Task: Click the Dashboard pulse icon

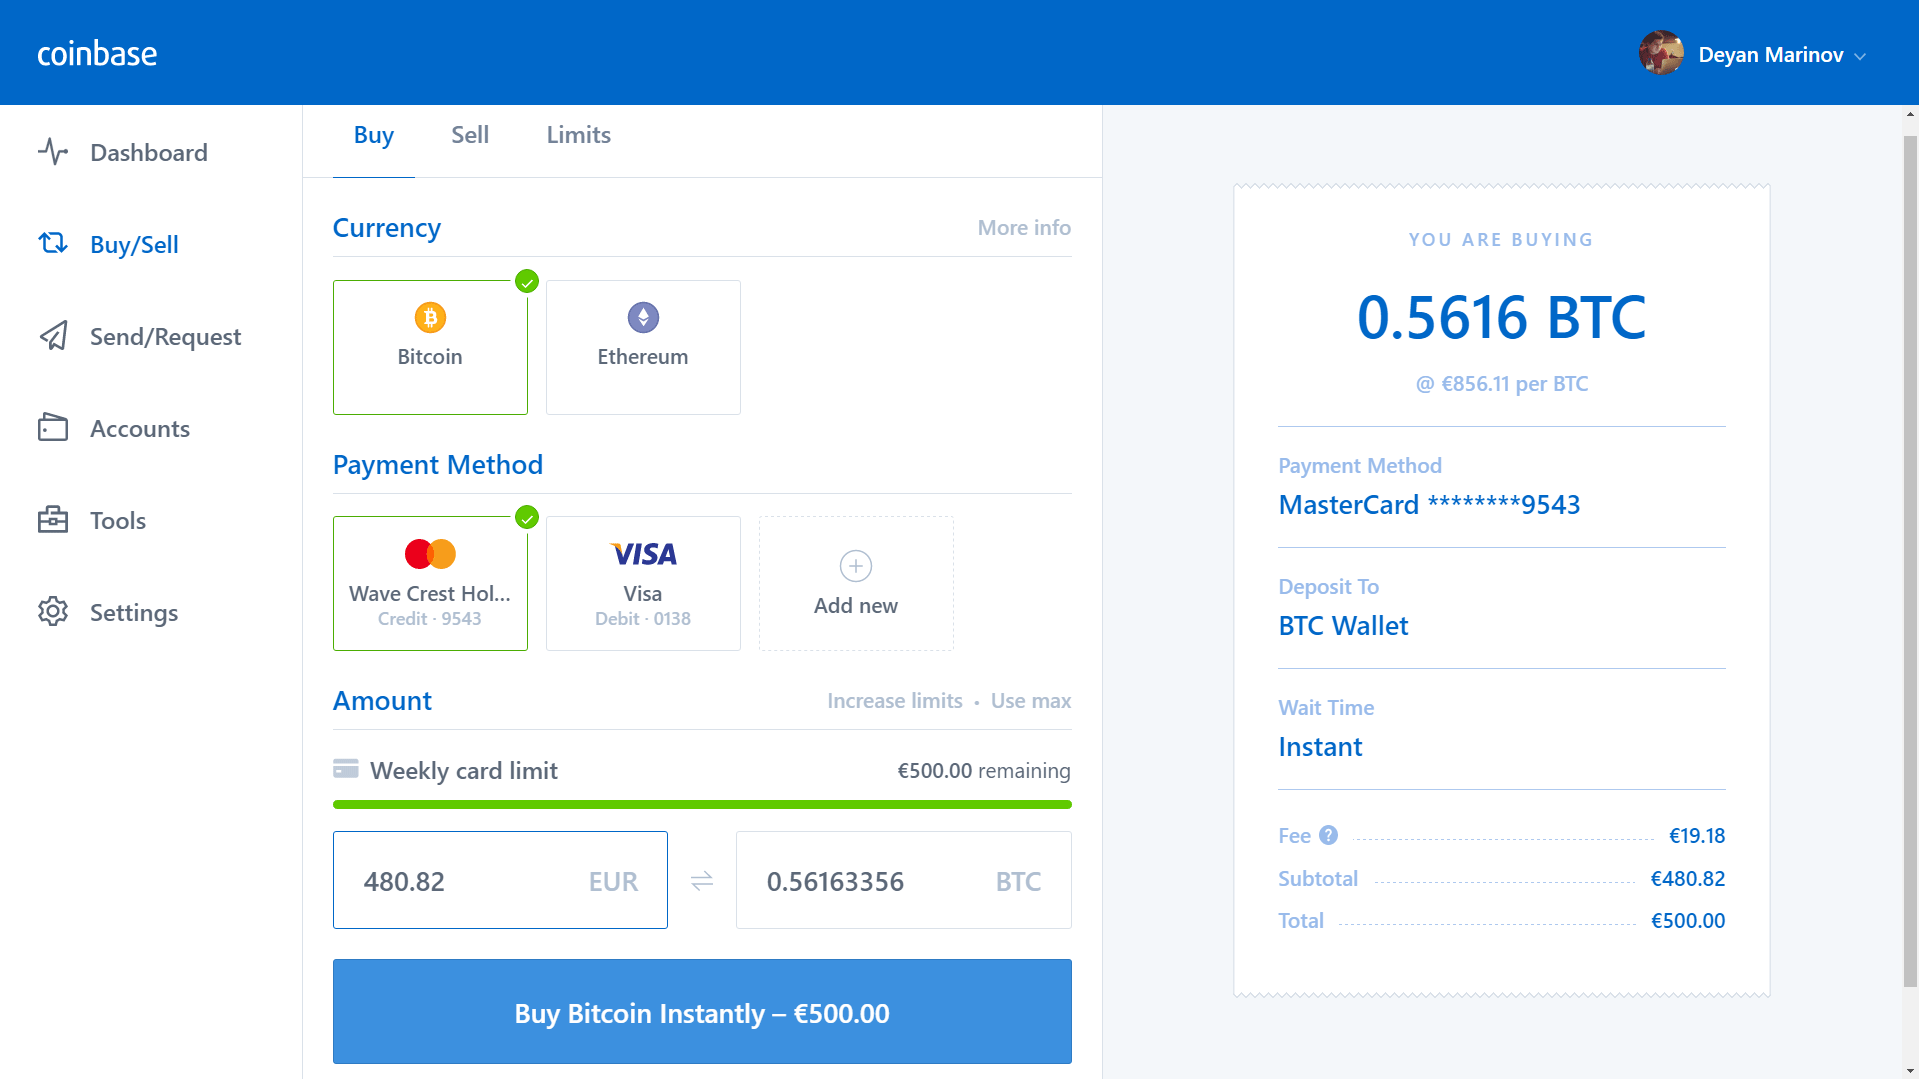Action: [x=53, y=152]
